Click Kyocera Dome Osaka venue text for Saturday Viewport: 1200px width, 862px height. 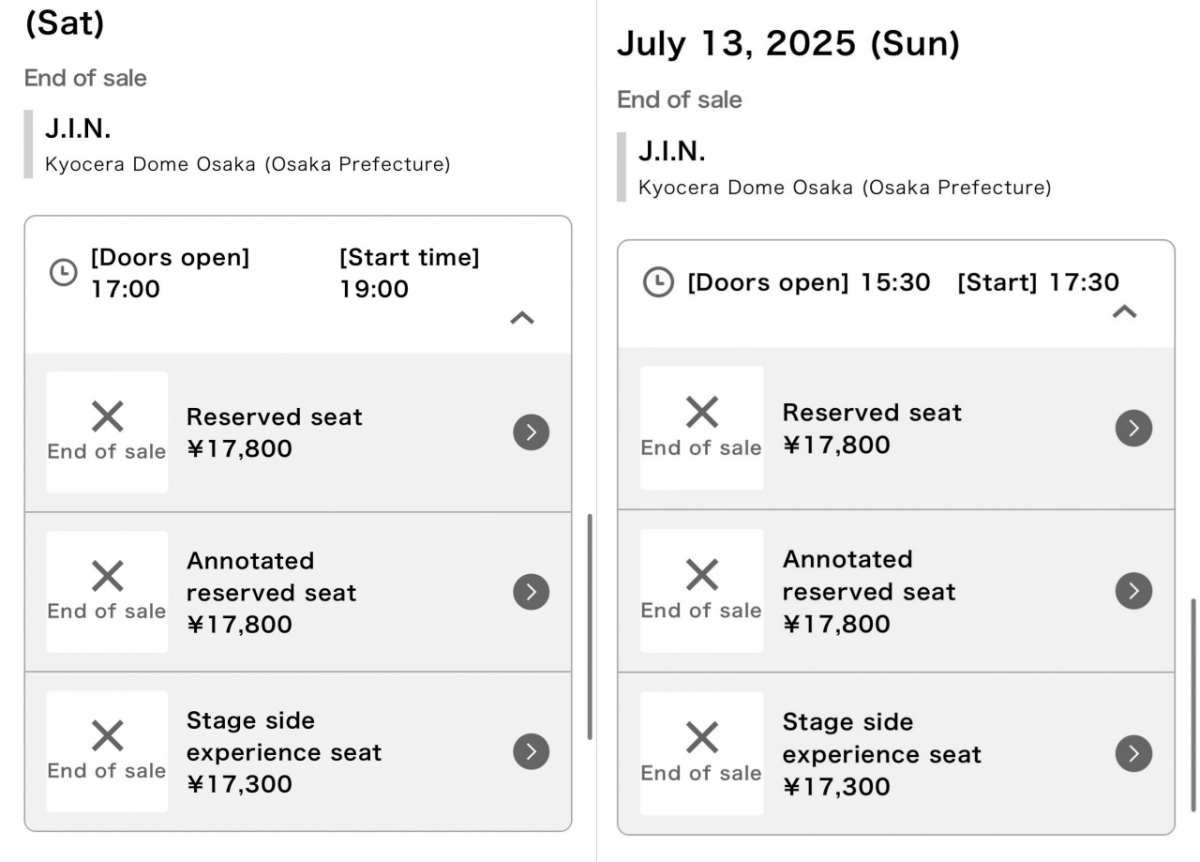pyautogui.click(x=247, y=164)
